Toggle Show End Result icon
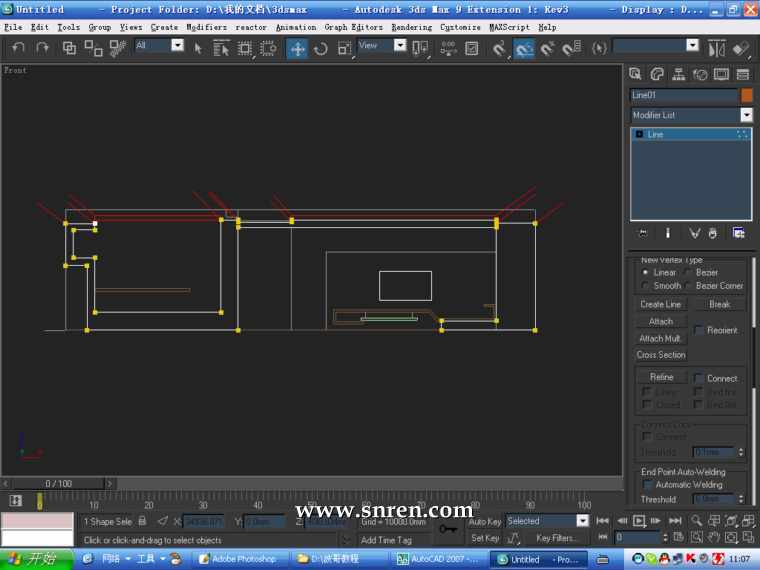This screenshot has height=570, width=760. point(667,234)
